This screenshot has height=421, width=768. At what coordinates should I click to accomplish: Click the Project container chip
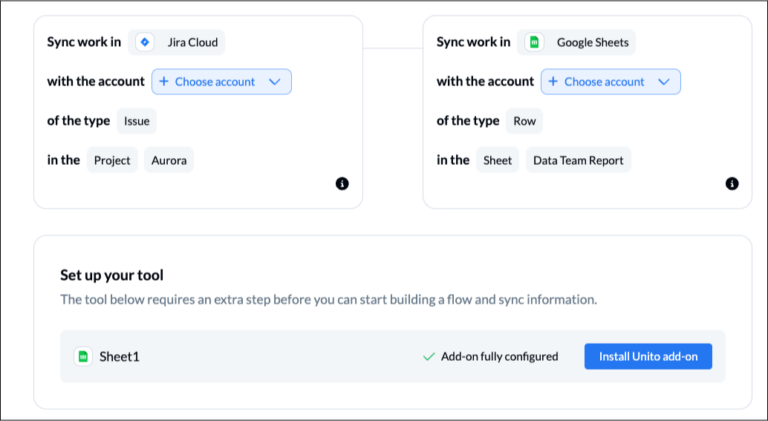coord(112,160)
